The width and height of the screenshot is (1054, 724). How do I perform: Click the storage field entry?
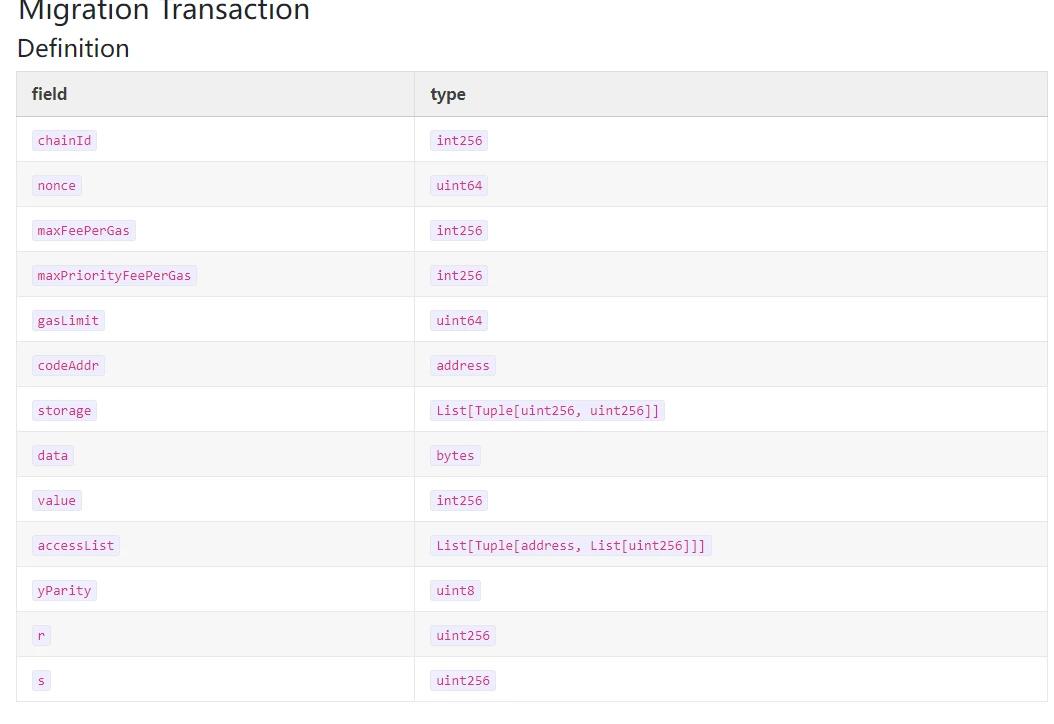tap(64, 411)
